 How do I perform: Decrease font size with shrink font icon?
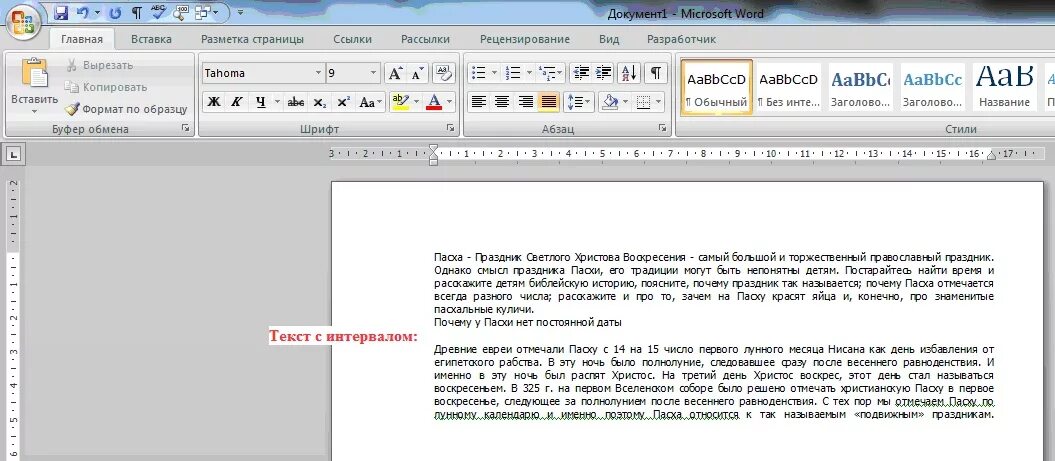point(417,73)
